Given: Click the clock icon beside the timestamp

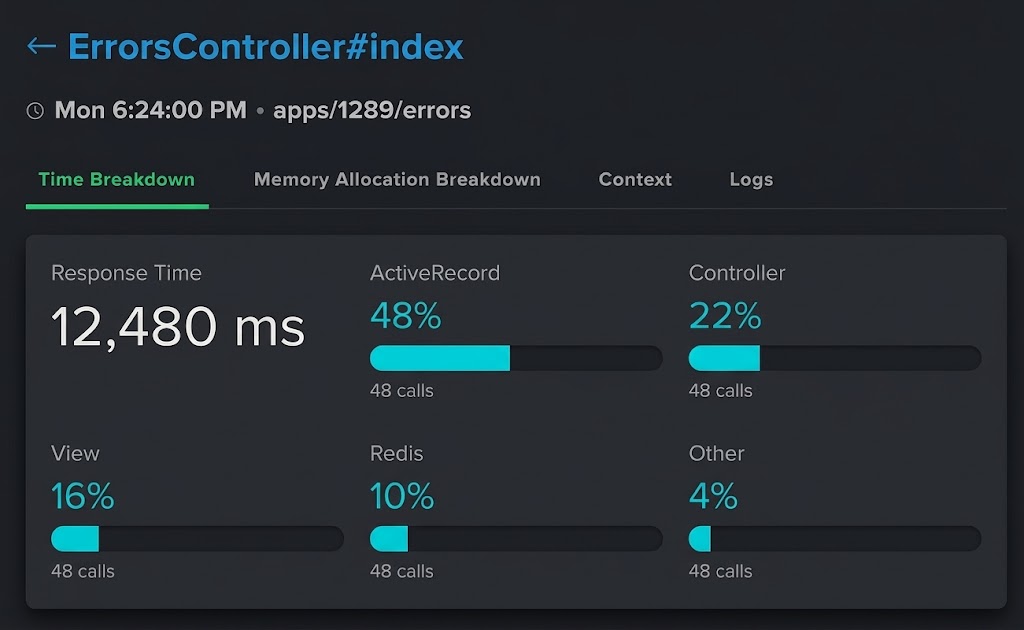Looking at the screenshot, I should tap(35, 110).
